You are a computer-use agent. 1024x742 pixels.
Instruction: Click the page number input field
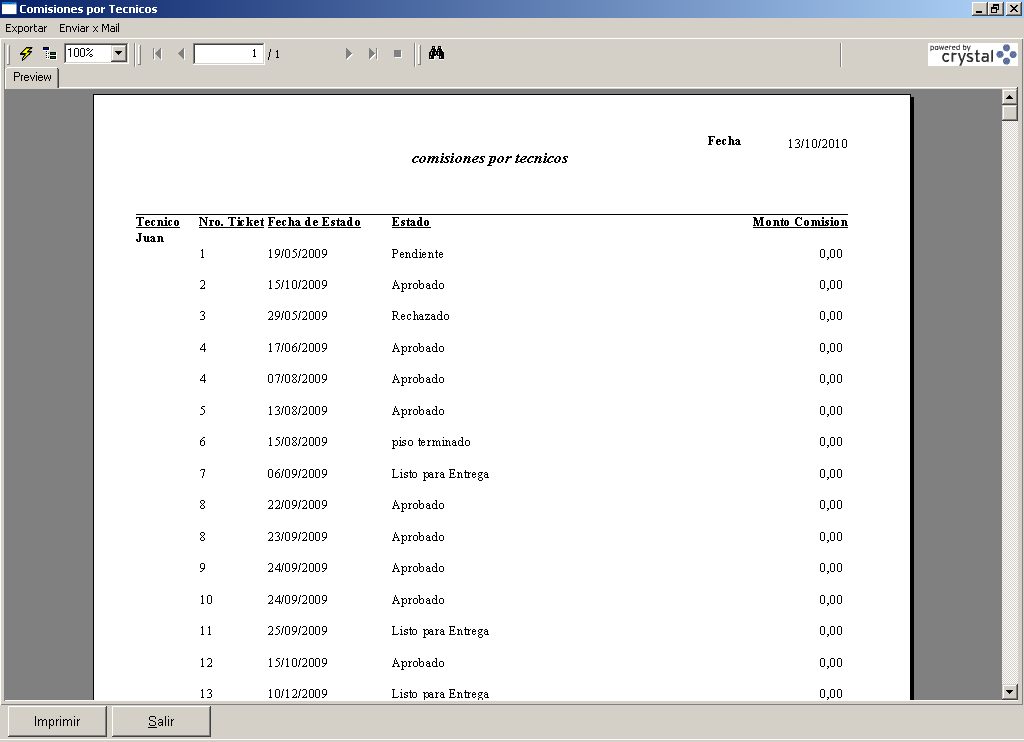pos(229,54)
